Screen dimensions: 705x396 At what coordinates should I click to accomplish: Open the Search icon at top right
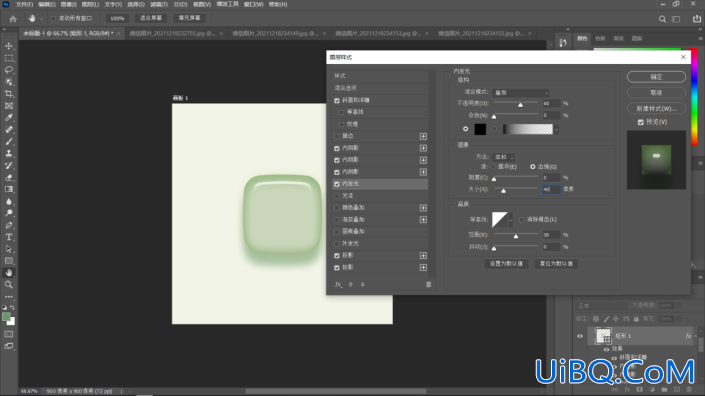point(662,19)
